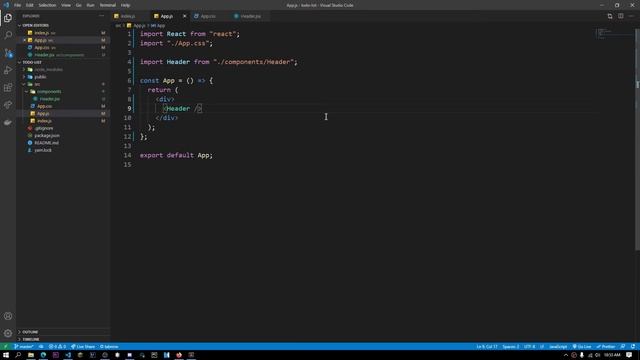Open the Extensions view

pos(8,87)
